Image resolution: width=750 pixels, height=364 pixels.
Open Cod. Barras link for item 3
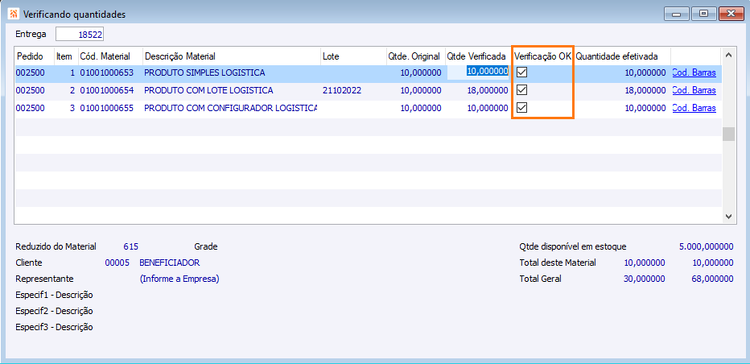click(694, 109)
